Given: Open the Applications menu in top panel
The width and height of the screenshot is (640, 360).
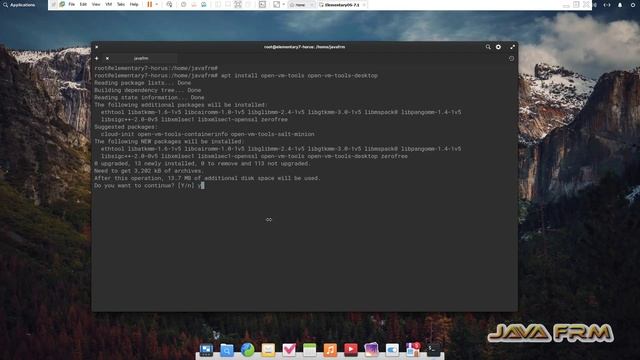Looking at the screenshot, I should 19,5.
